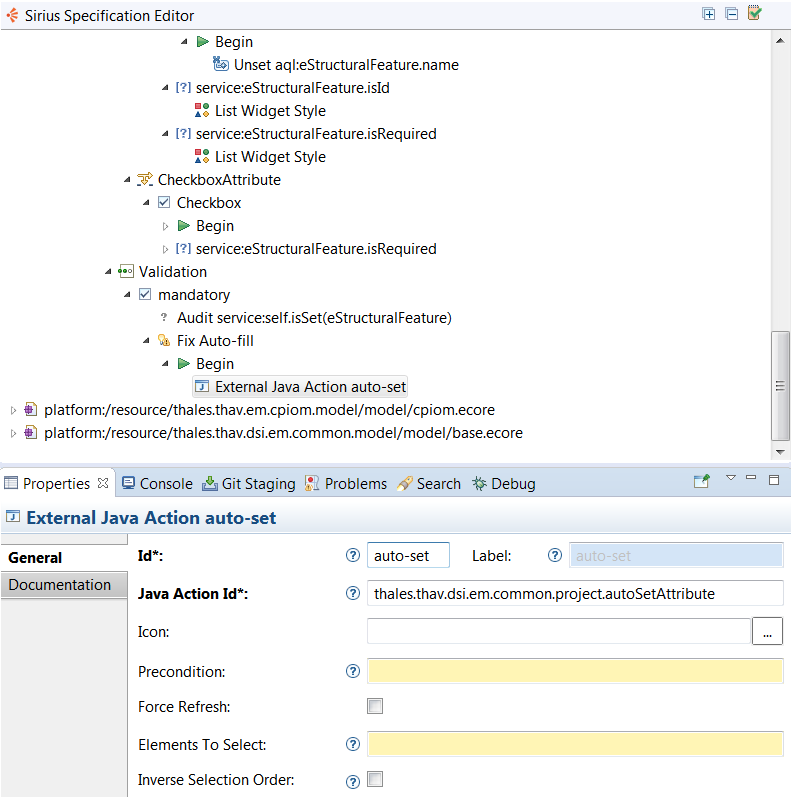Click the vertical scrollbar thumb of tree
Image resolution: width=791 pixels, height=797 pixels.
pyautogui.click(x=780, y=386)
